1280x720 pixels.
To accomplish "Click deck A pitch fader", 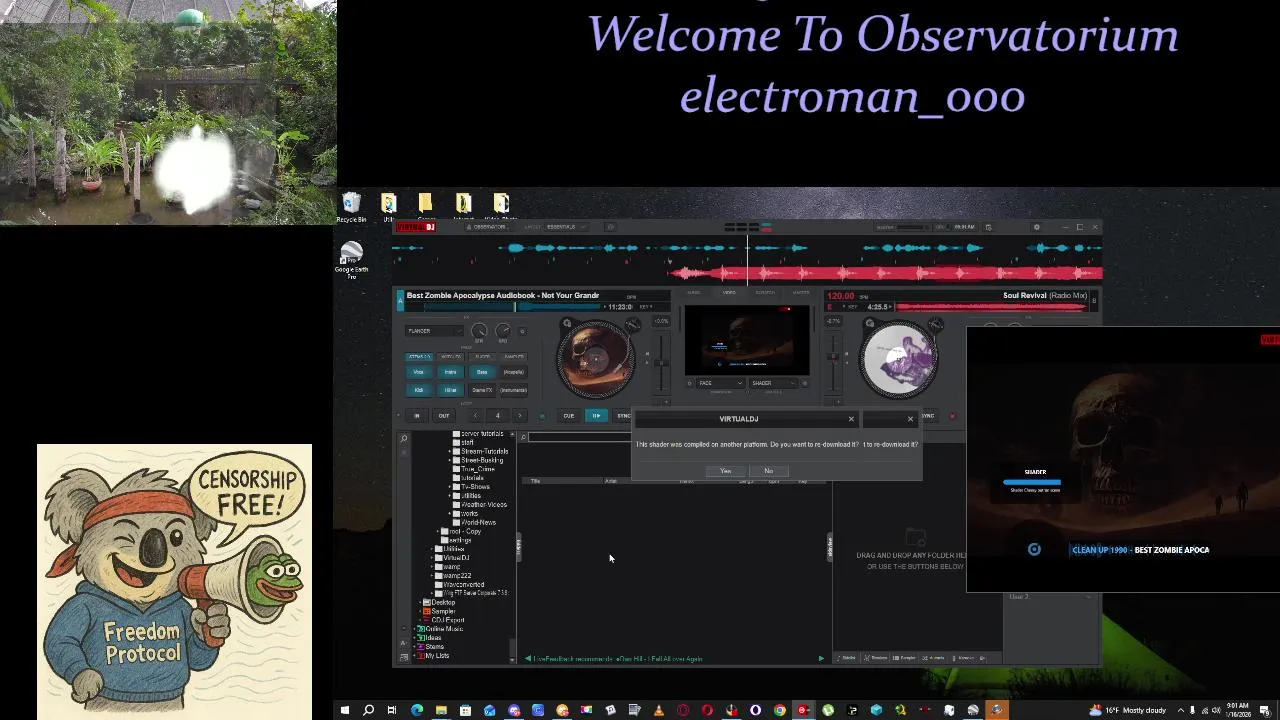I will tap(661, 364).
